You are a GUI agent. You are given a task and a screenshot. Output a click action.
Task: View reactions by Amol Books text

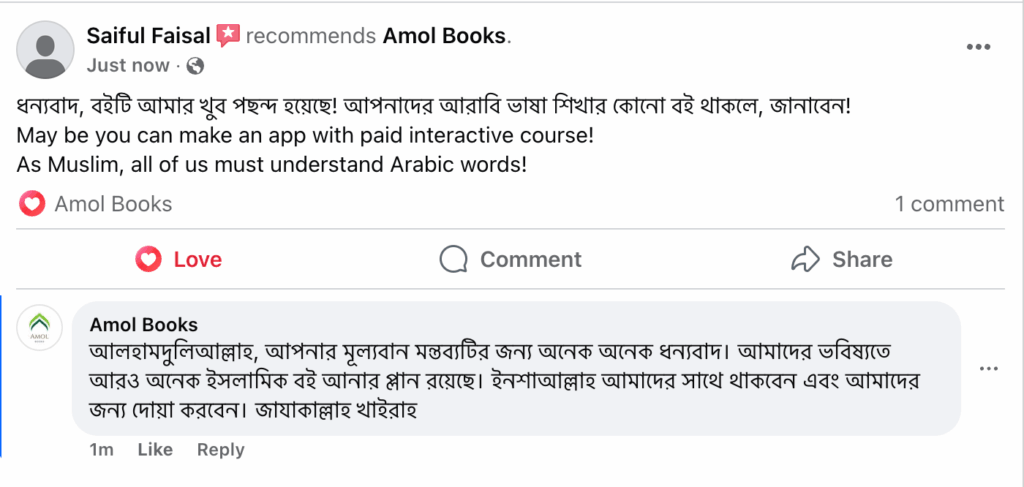point(113,204)
